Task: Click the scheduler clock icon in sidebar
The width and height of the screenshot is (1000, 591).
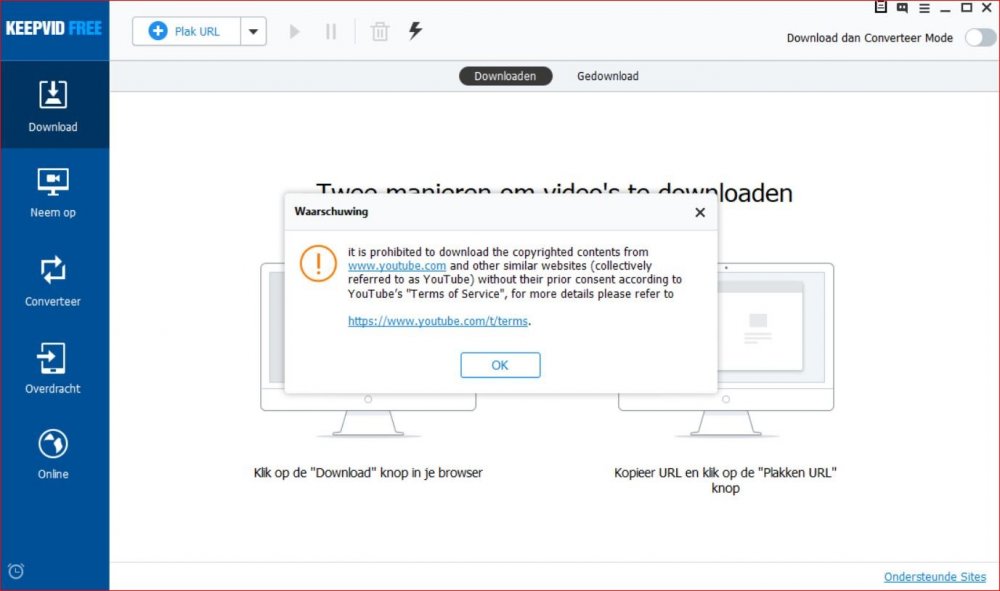Action: tap(16, 571)
